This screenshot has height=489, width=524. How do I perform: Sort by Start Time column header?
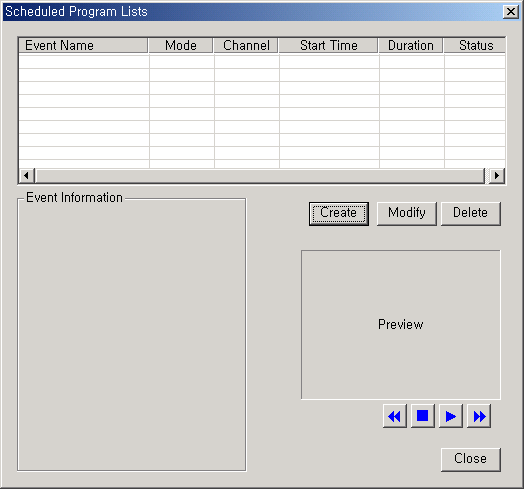click(x=329, y=45)
